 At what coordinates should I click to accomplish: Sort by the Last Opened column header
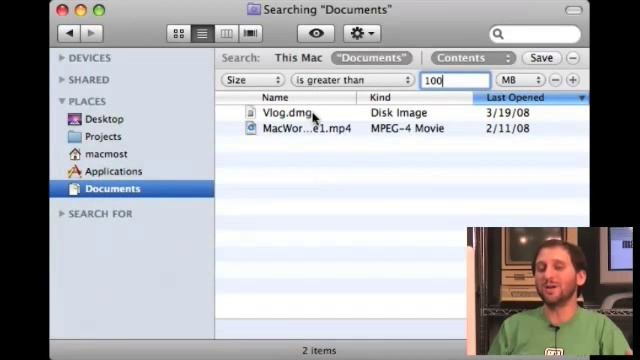tap(531, 98)
